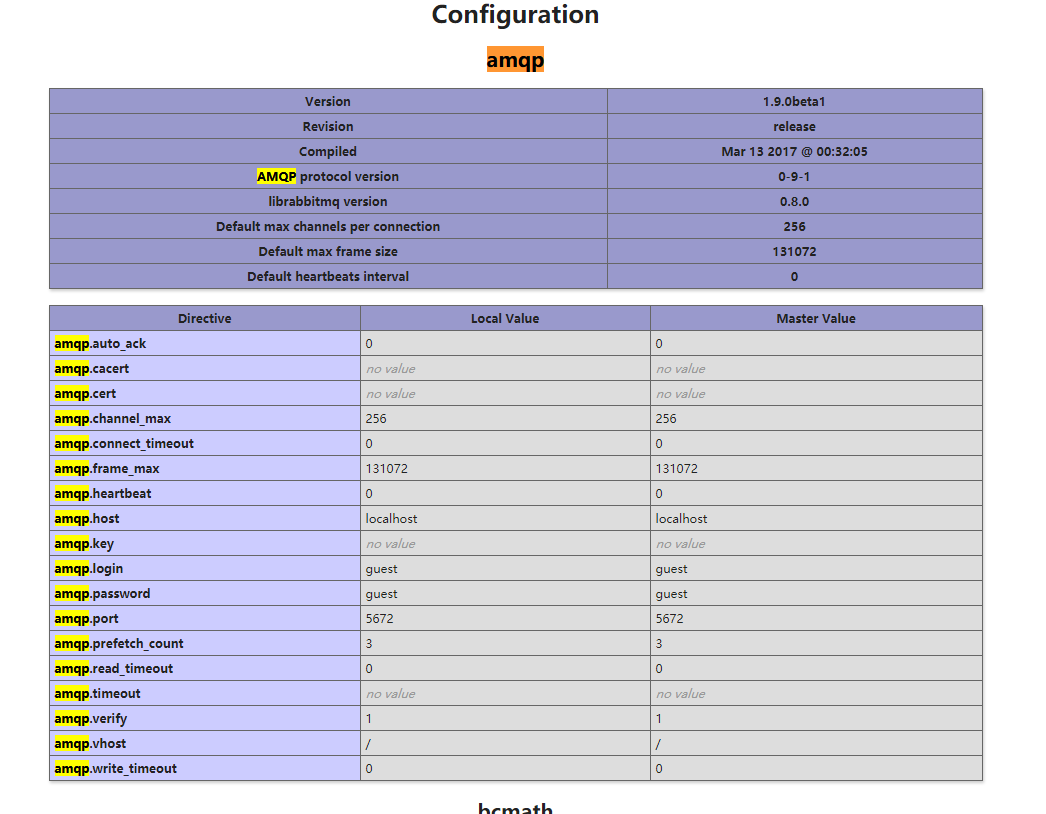The image size is (1046, 814).
Task: Select the Mar 13 2017 compiled date
Action: [794, 151]
